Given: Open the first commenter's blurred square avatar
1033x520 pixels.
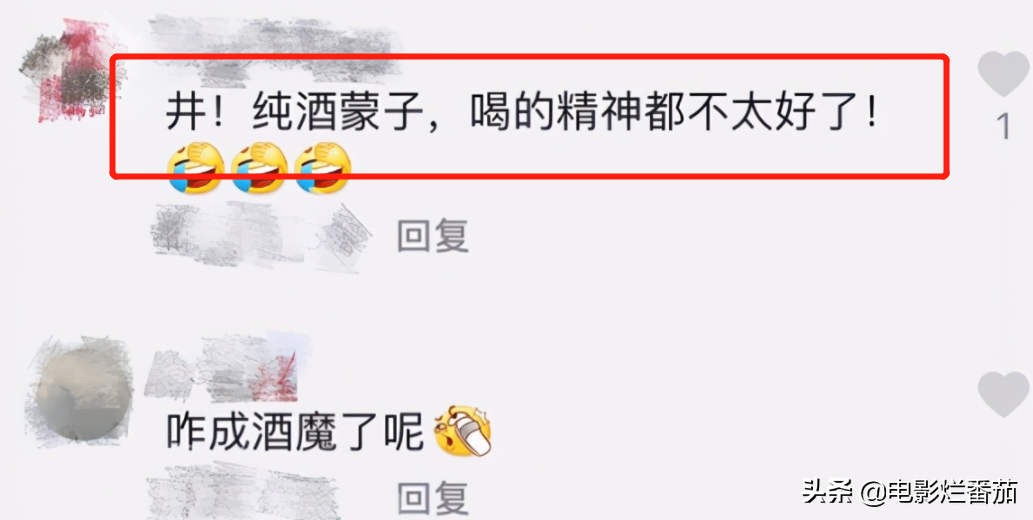Looking at the screenshot, I should [x=64, y=71].
